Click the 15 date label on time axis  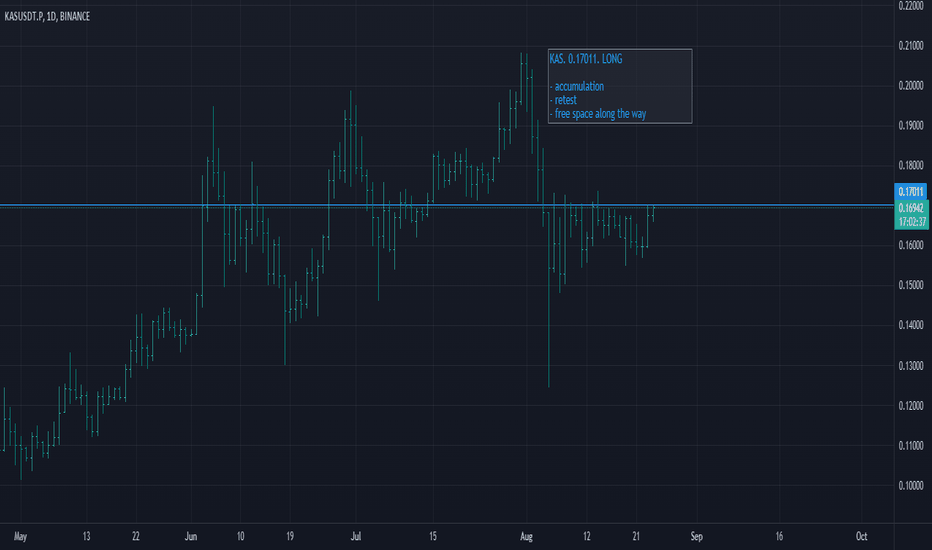(433, 536)
